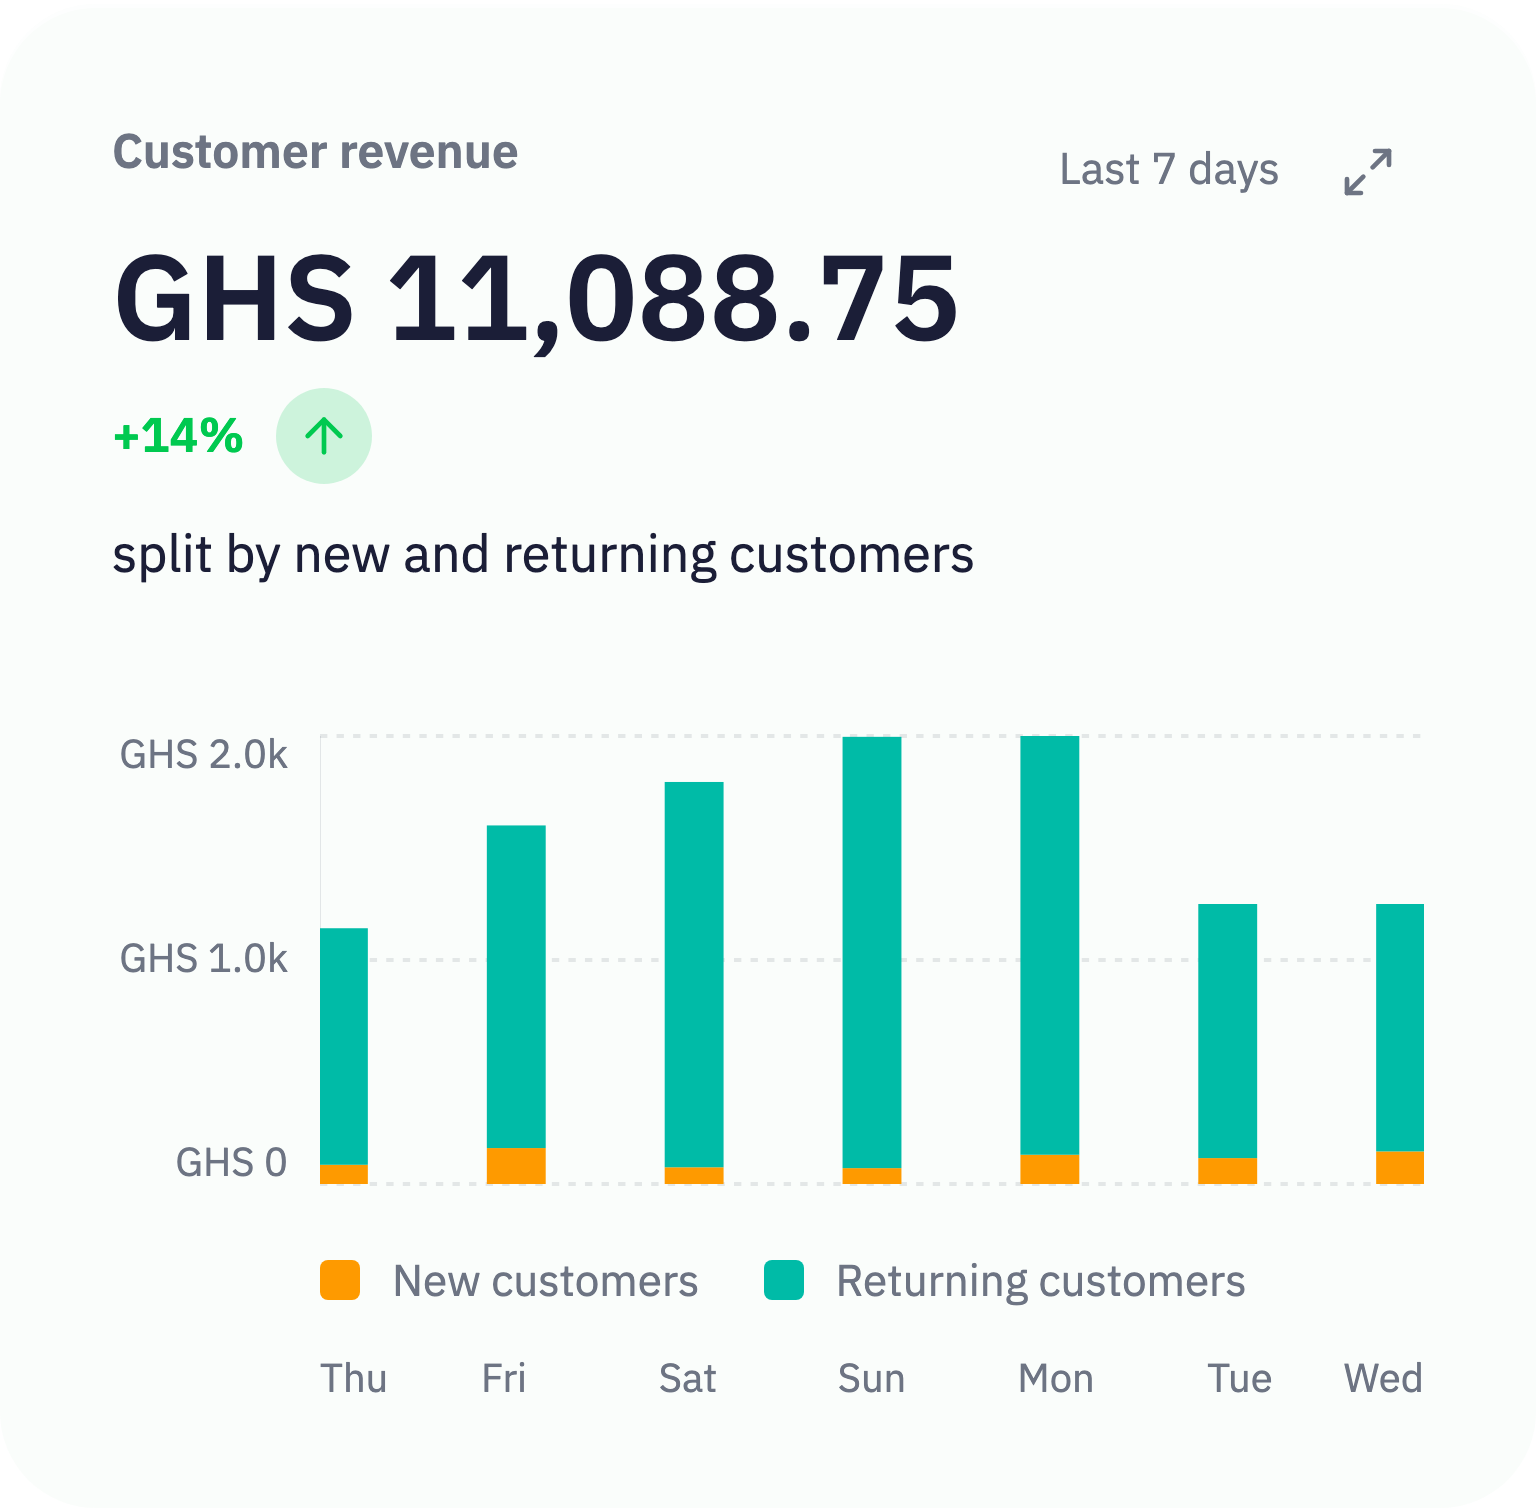1536x1508 pixels.
Task: Click the green upward trend arrow icon
Action: tap(324, 436)
